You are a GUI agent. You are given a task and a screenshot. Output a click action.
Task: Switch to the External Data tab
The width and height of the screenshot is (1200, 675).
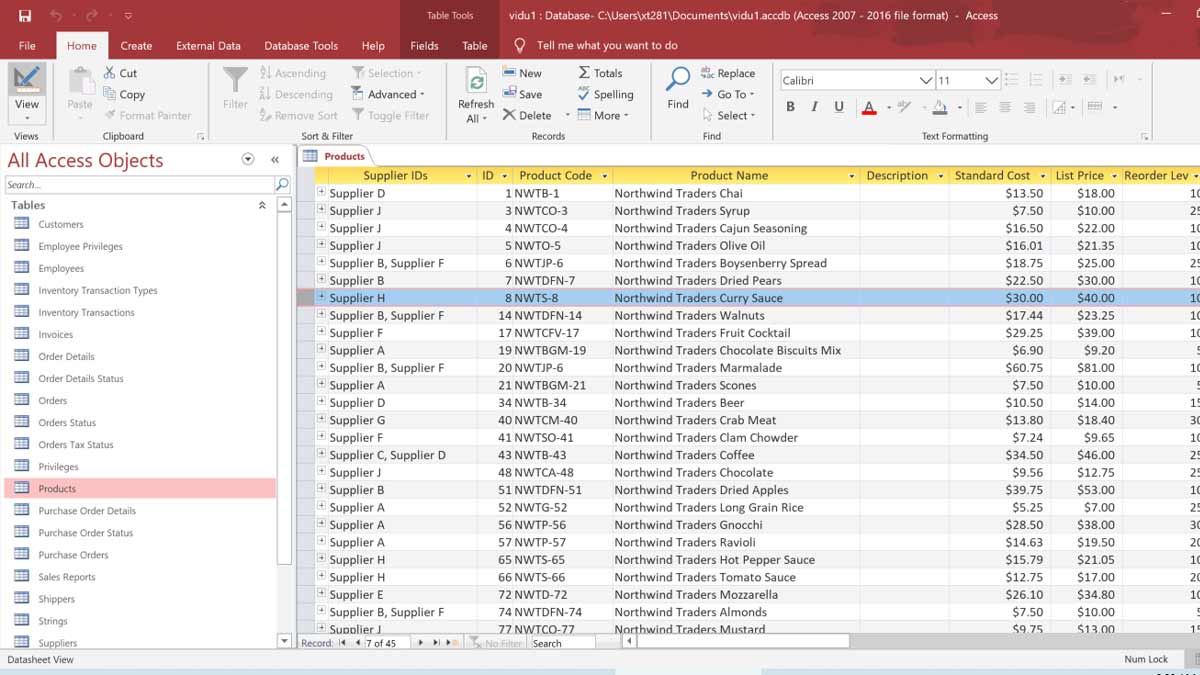208,45
